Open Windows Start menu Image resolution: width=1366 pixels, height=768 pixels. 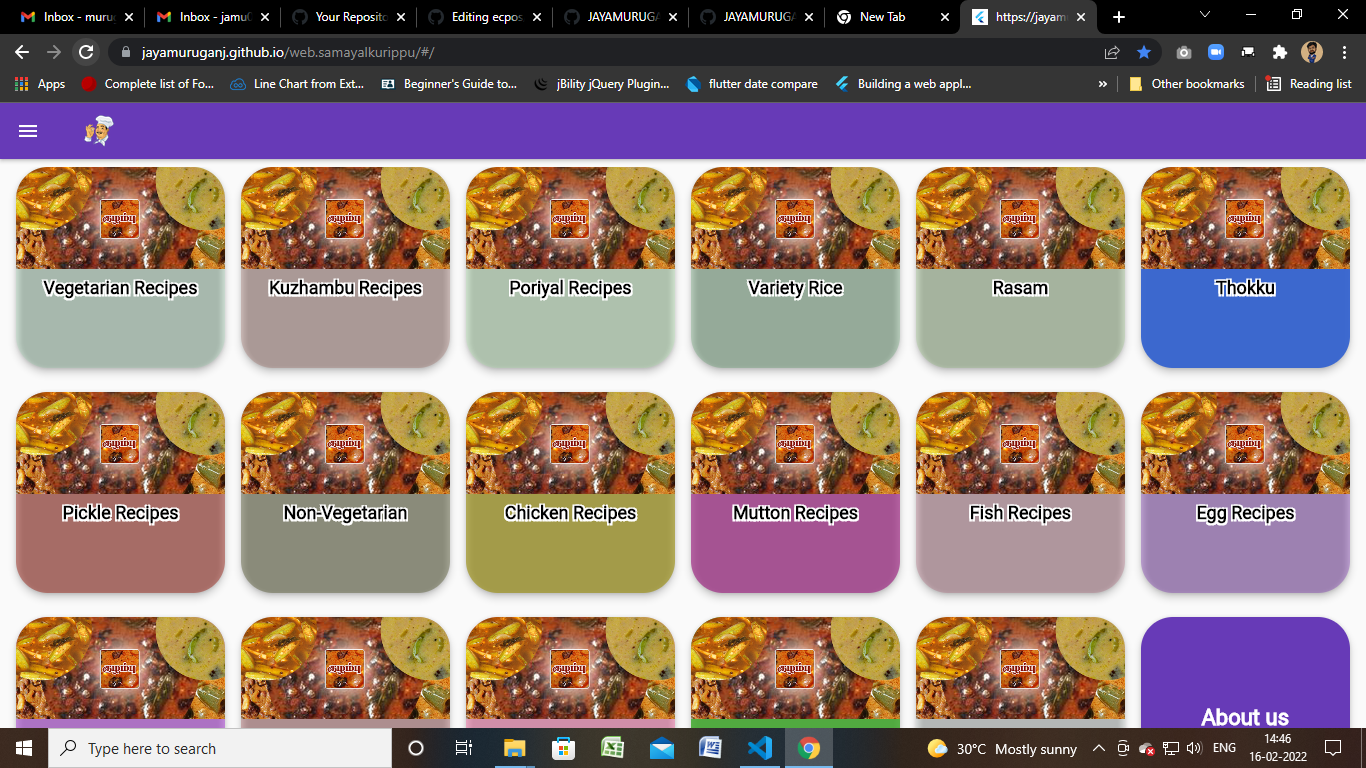click(24, 748)
